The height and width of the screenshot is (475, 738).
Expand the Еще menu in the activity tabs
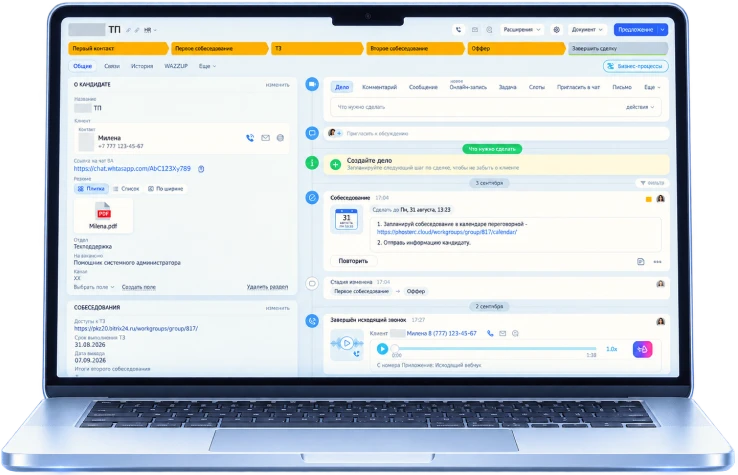(652, 88)
